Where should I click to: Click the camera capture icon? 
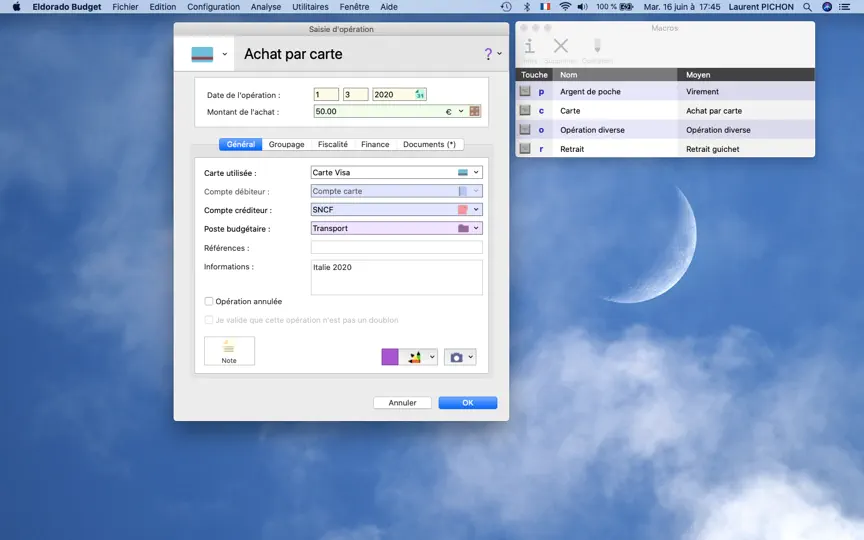pos(456,357)
